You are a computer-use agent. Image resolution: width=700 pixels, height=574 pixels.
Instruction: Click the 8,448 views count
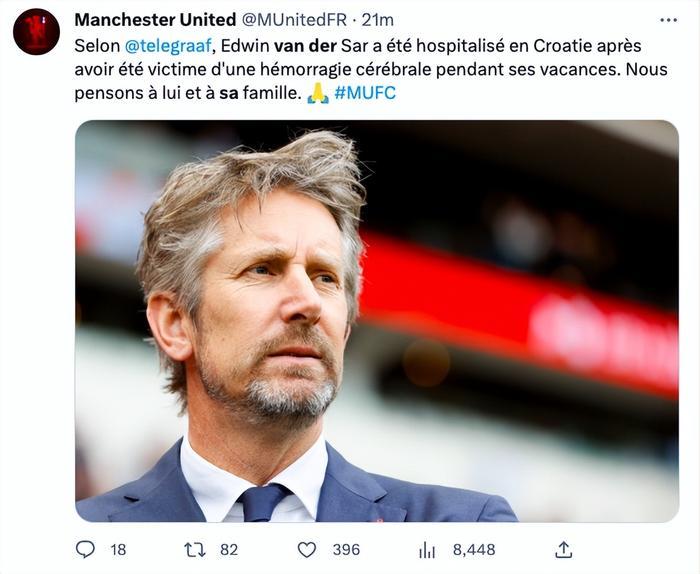(474, 550)
